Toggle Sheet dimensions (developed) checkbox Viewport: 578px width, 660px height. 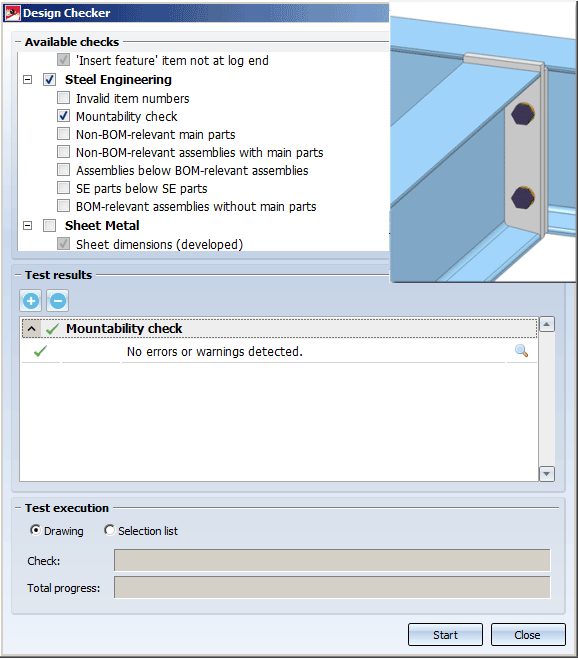click(64, 244)
